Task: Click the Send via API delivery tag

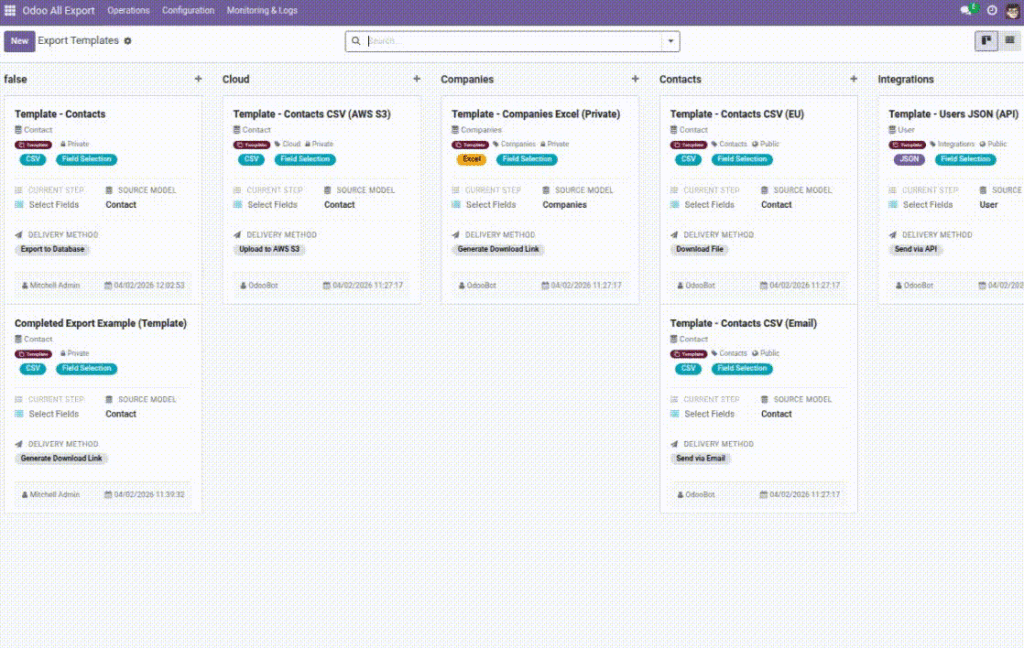Action: click(x=916, y=250)
